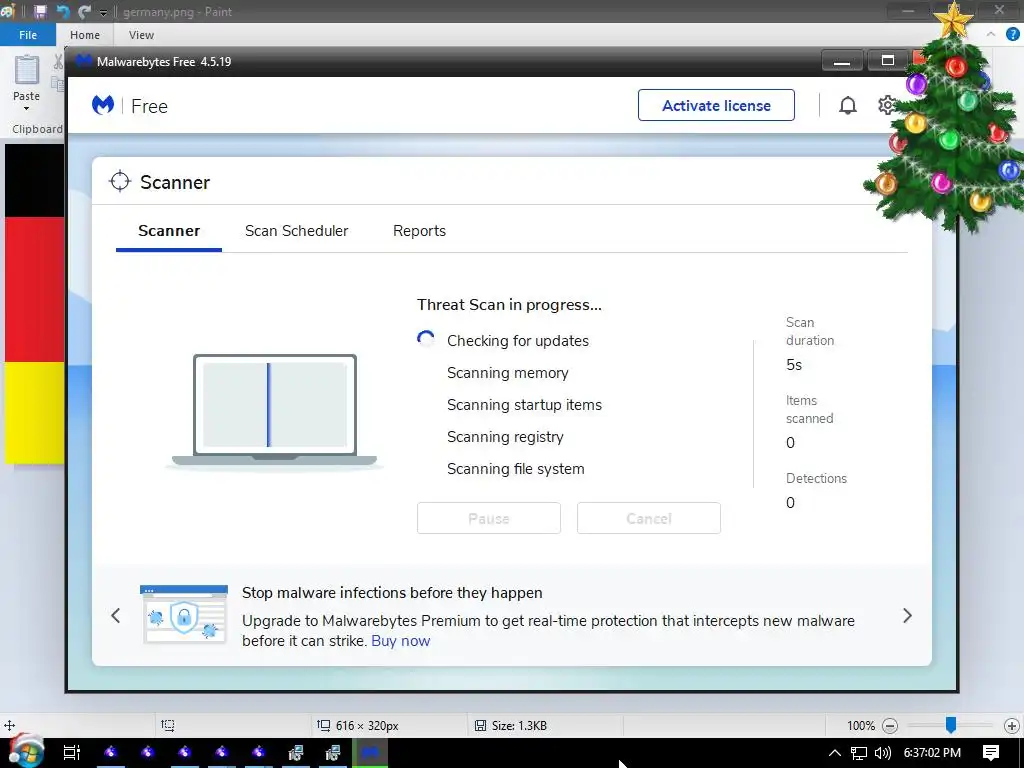The width and height of the screenshot is (1024, 768).
Task: Save the image with Paint's quick access Save icon
Action: [x=40, y=11]
